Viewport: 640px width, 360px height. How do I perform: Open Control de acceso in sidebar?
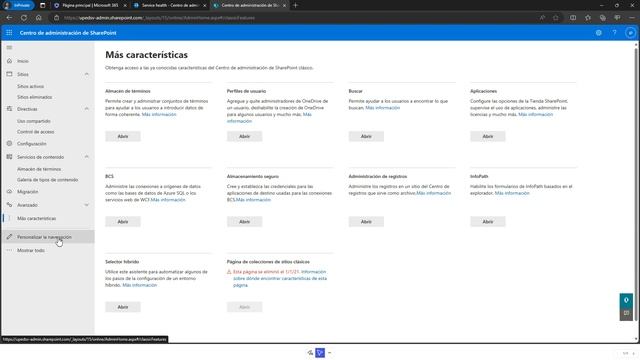point(36,132)
